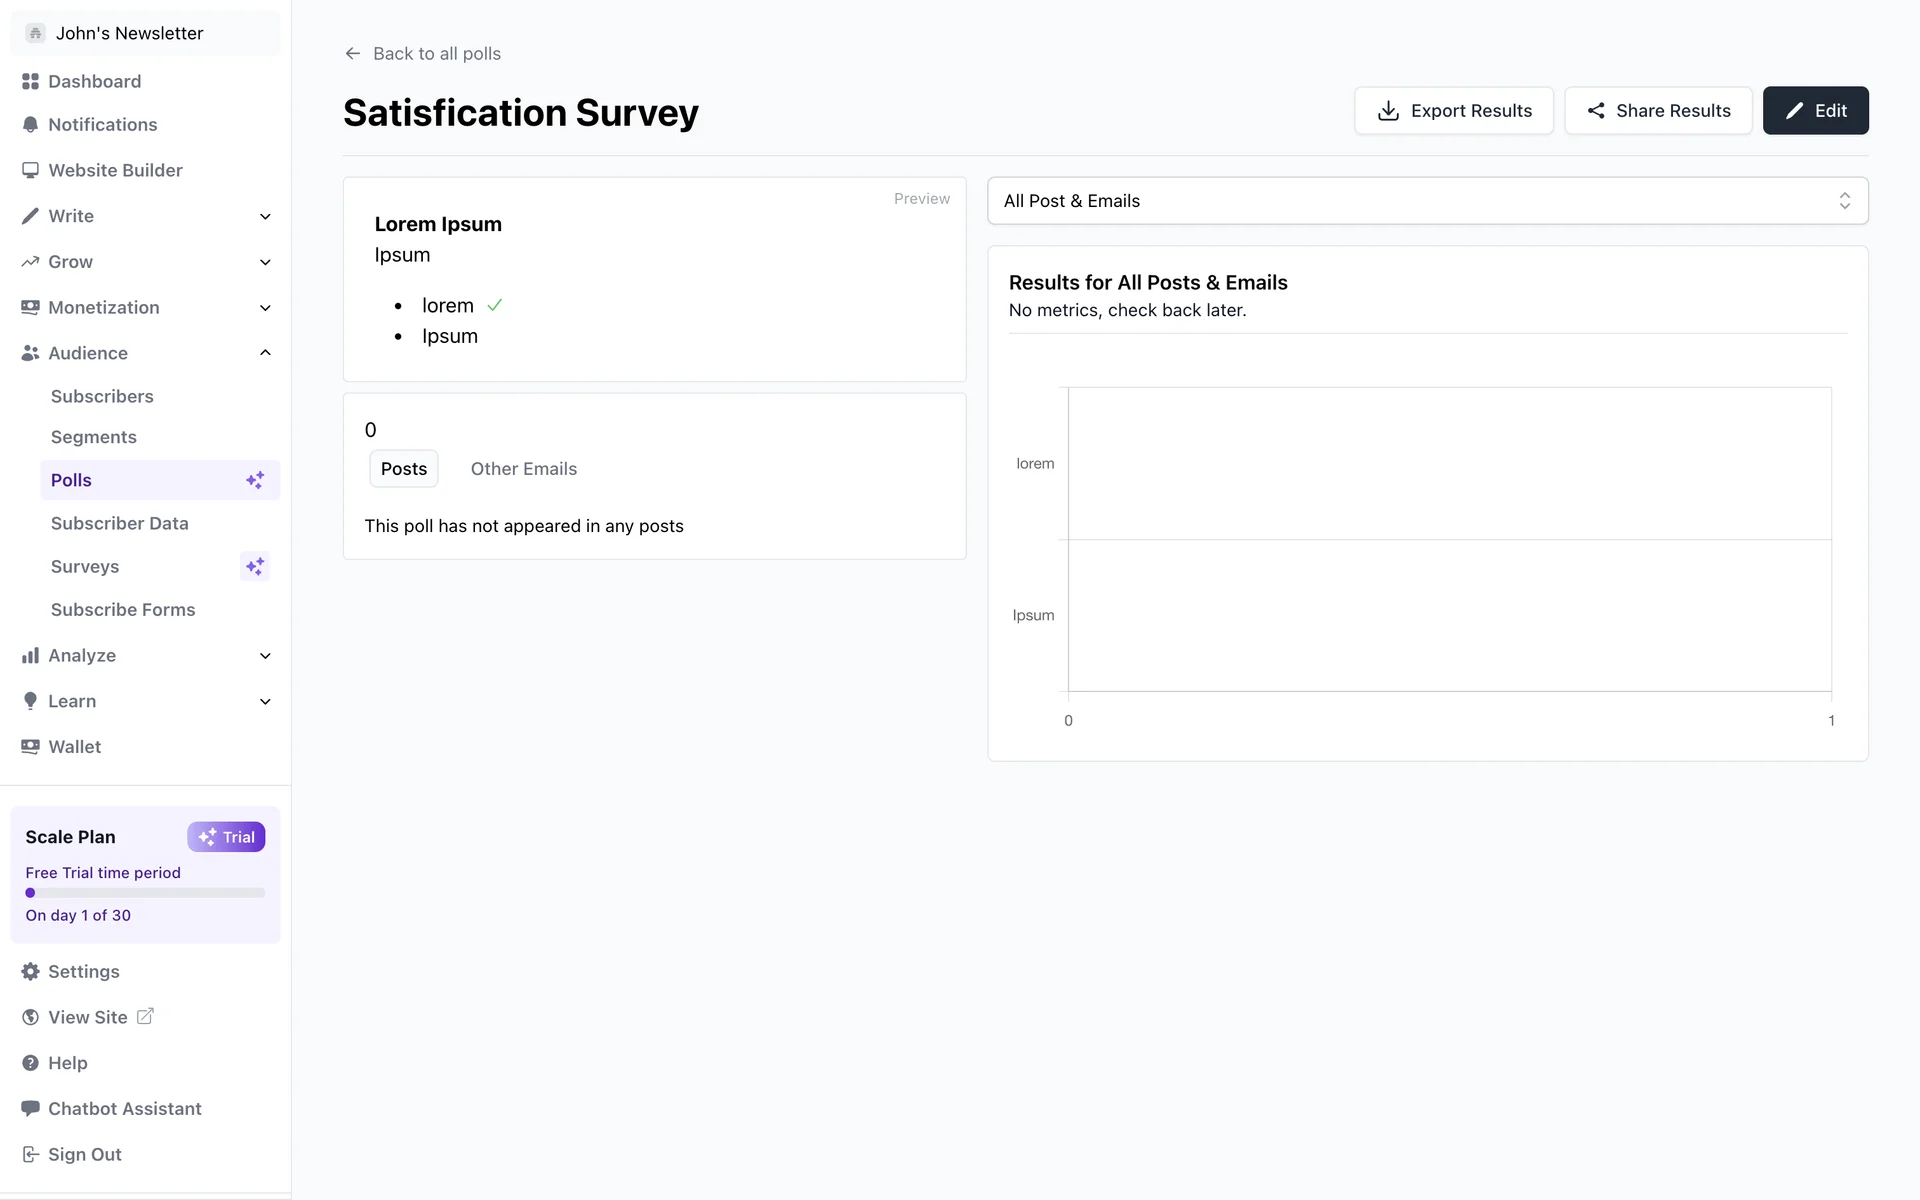1920x1200 pixels.
Task: Click the Export Results button
Action: 1453,111
